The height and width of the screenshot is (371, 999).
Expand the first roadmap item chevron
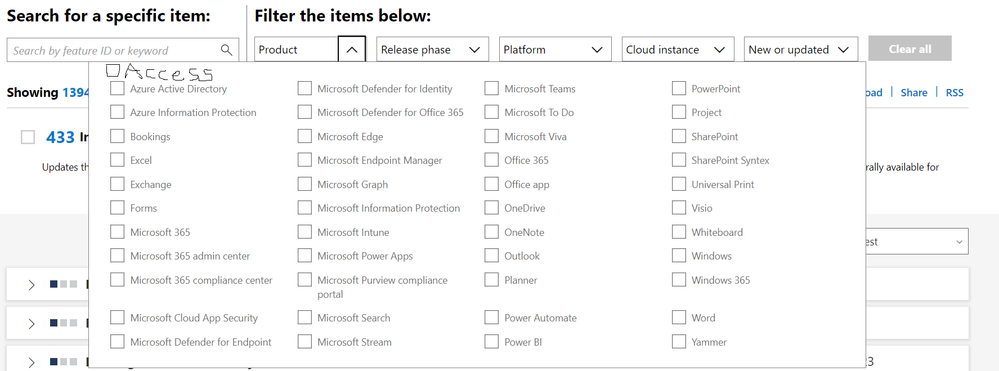[x=31, y=284]
